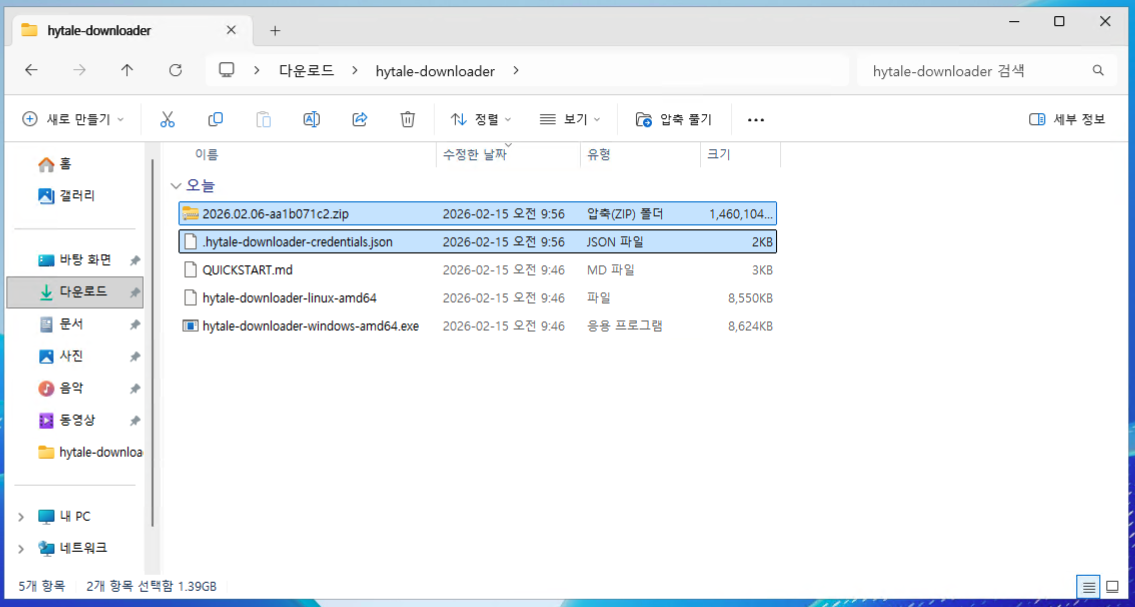1135x607 pixels.
Task: Click the 압축 풀기 extract button
Action: (x=674, y=119)
